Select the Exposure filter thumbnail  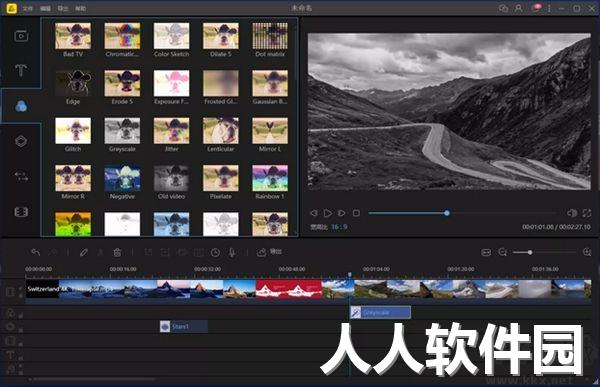(171, 83)
